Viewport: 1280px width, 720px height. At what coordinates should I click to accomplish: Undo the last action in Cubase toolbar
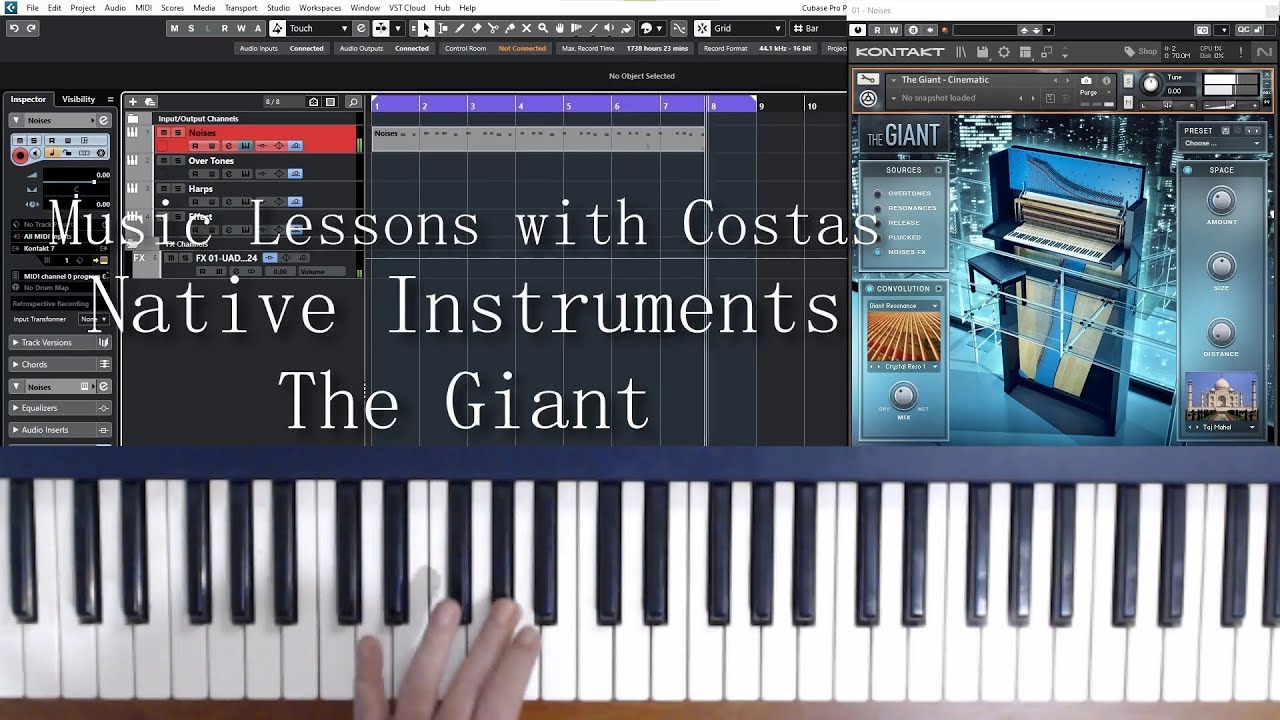click(14, 28)
